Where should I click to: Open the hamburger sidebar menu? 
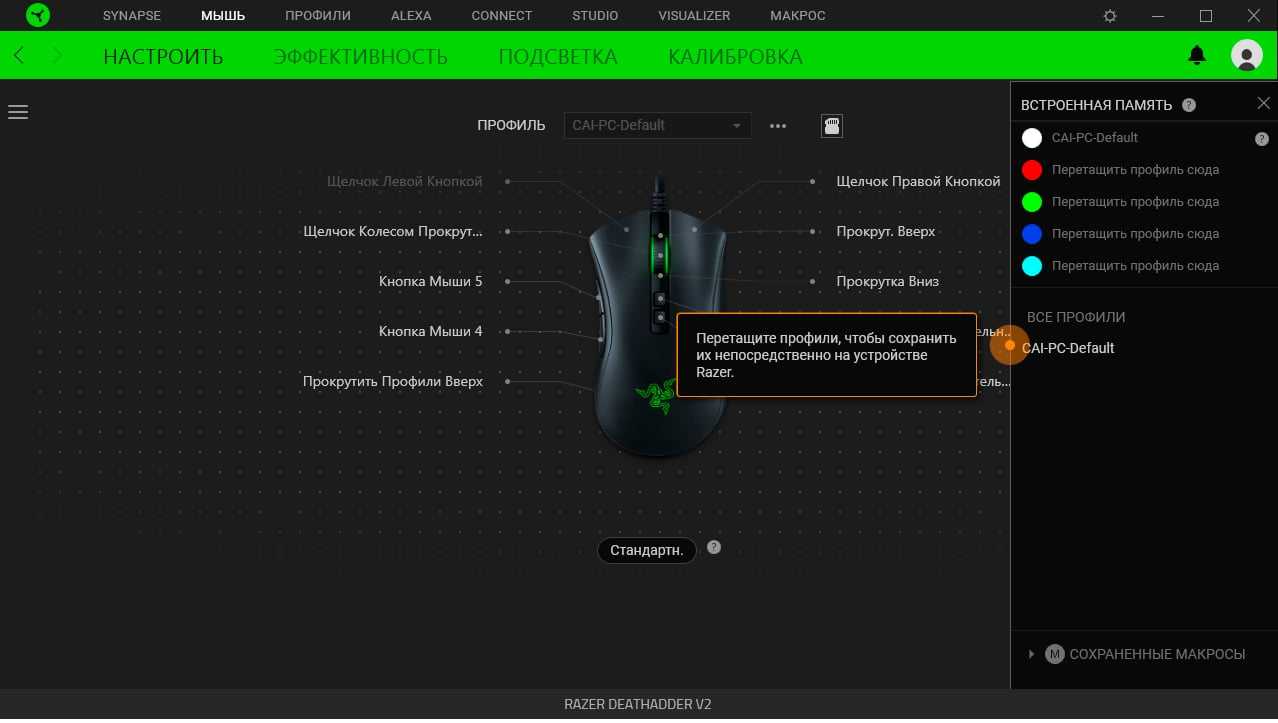18,112
